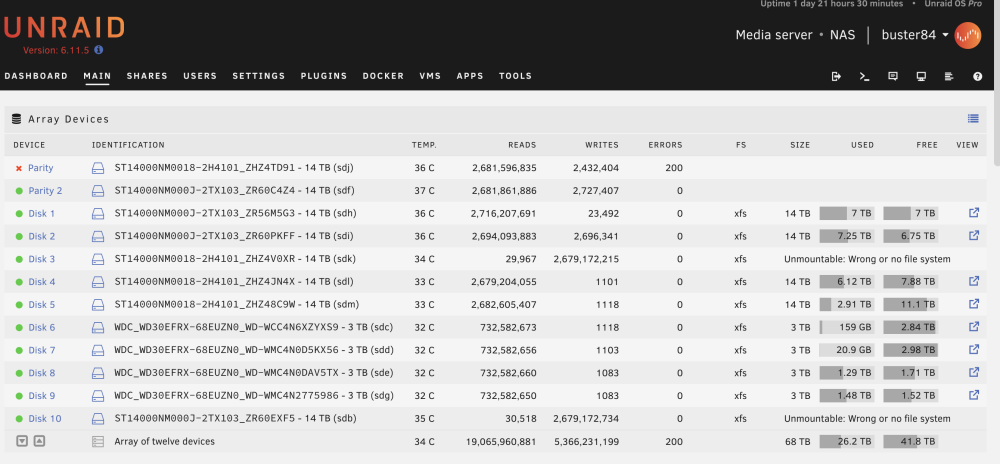Click the Logout icon in header
This screenshot has height=464, width=1000.
pos(836,76)
